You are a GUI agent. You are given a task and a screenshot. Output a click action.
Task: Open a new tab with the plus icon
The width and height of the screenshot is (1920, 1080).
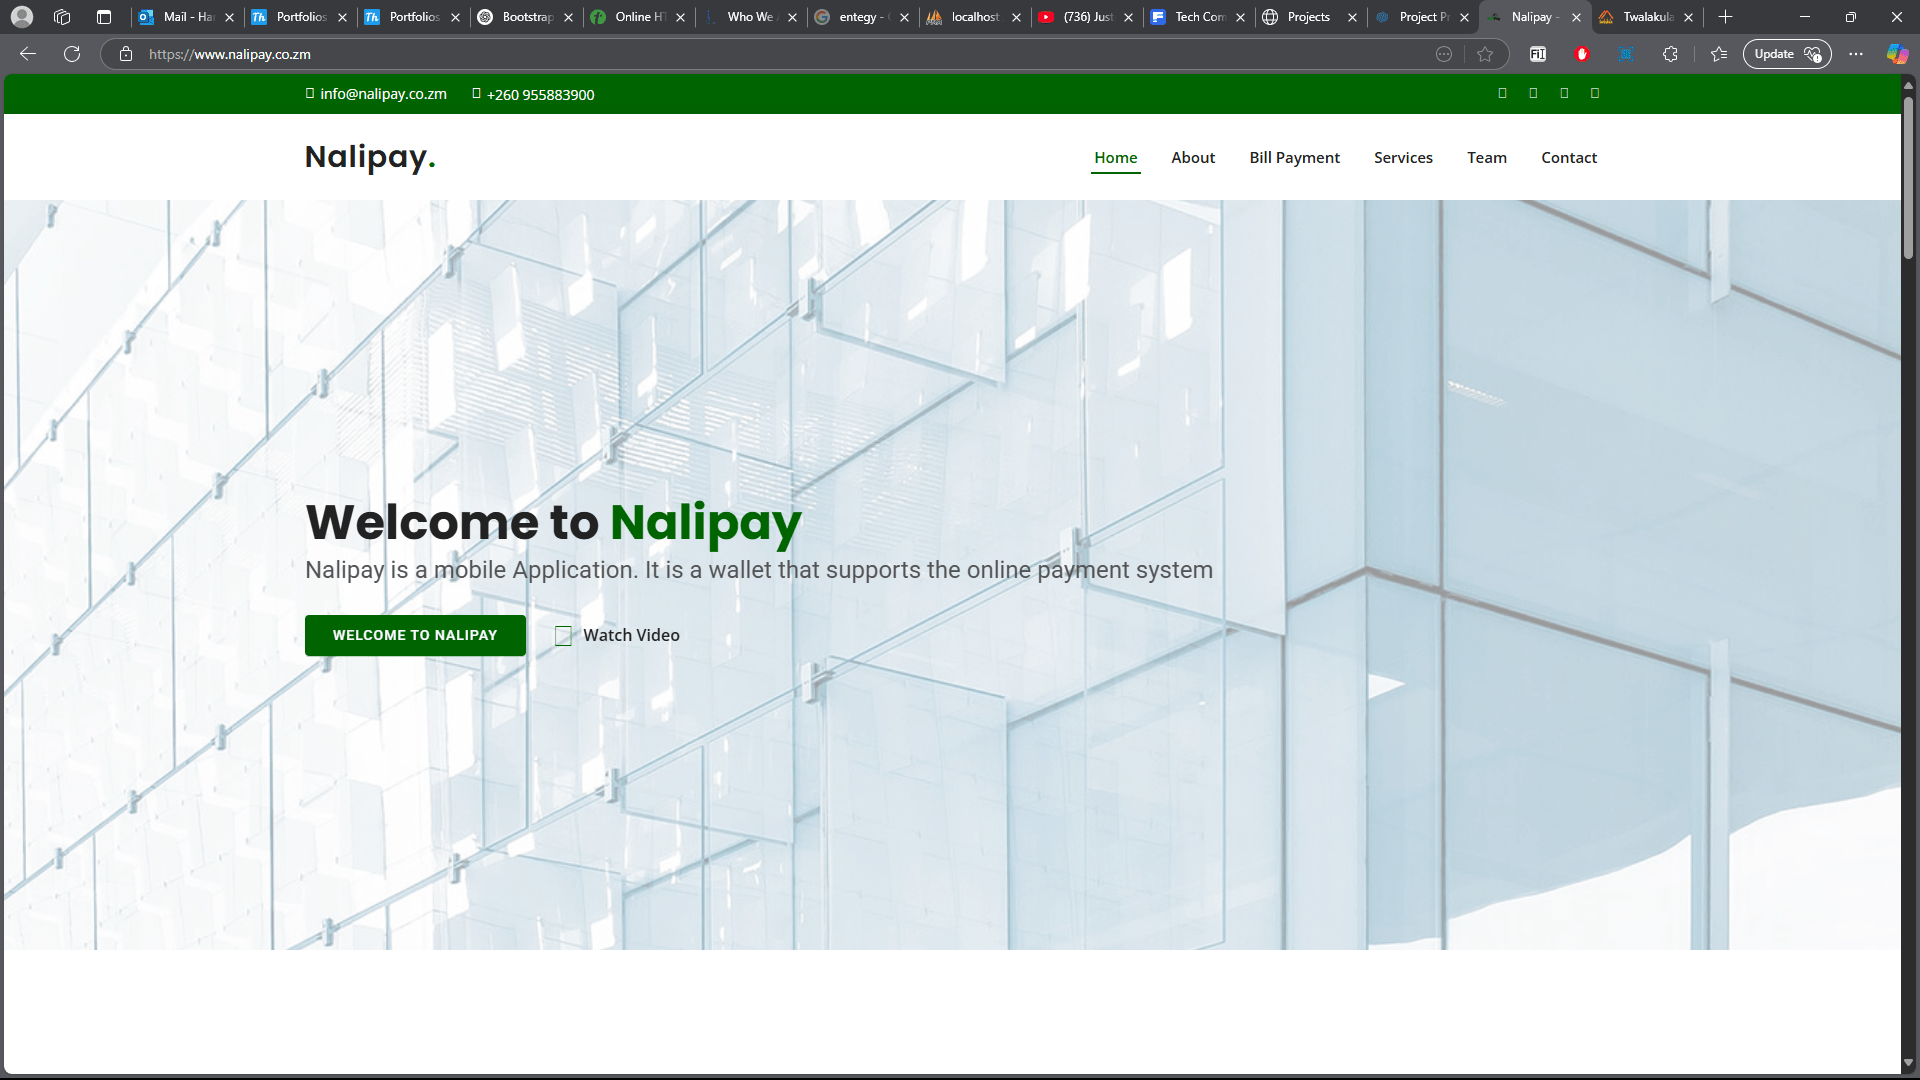point(1725,17)
